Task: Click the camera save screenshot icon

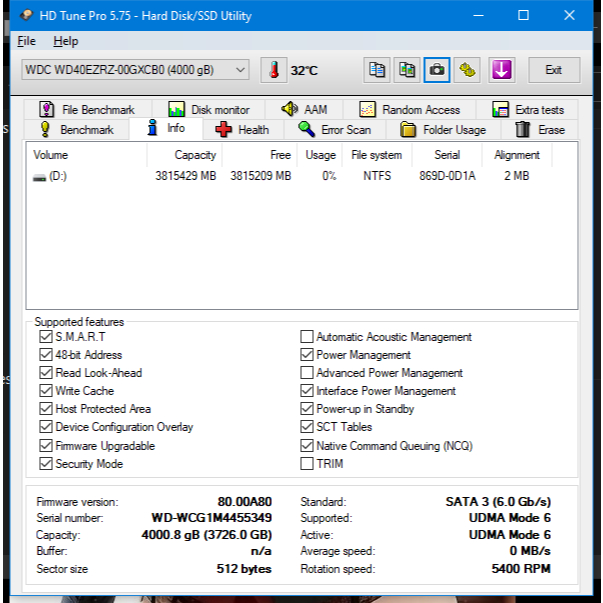Action: click(437, 70)
